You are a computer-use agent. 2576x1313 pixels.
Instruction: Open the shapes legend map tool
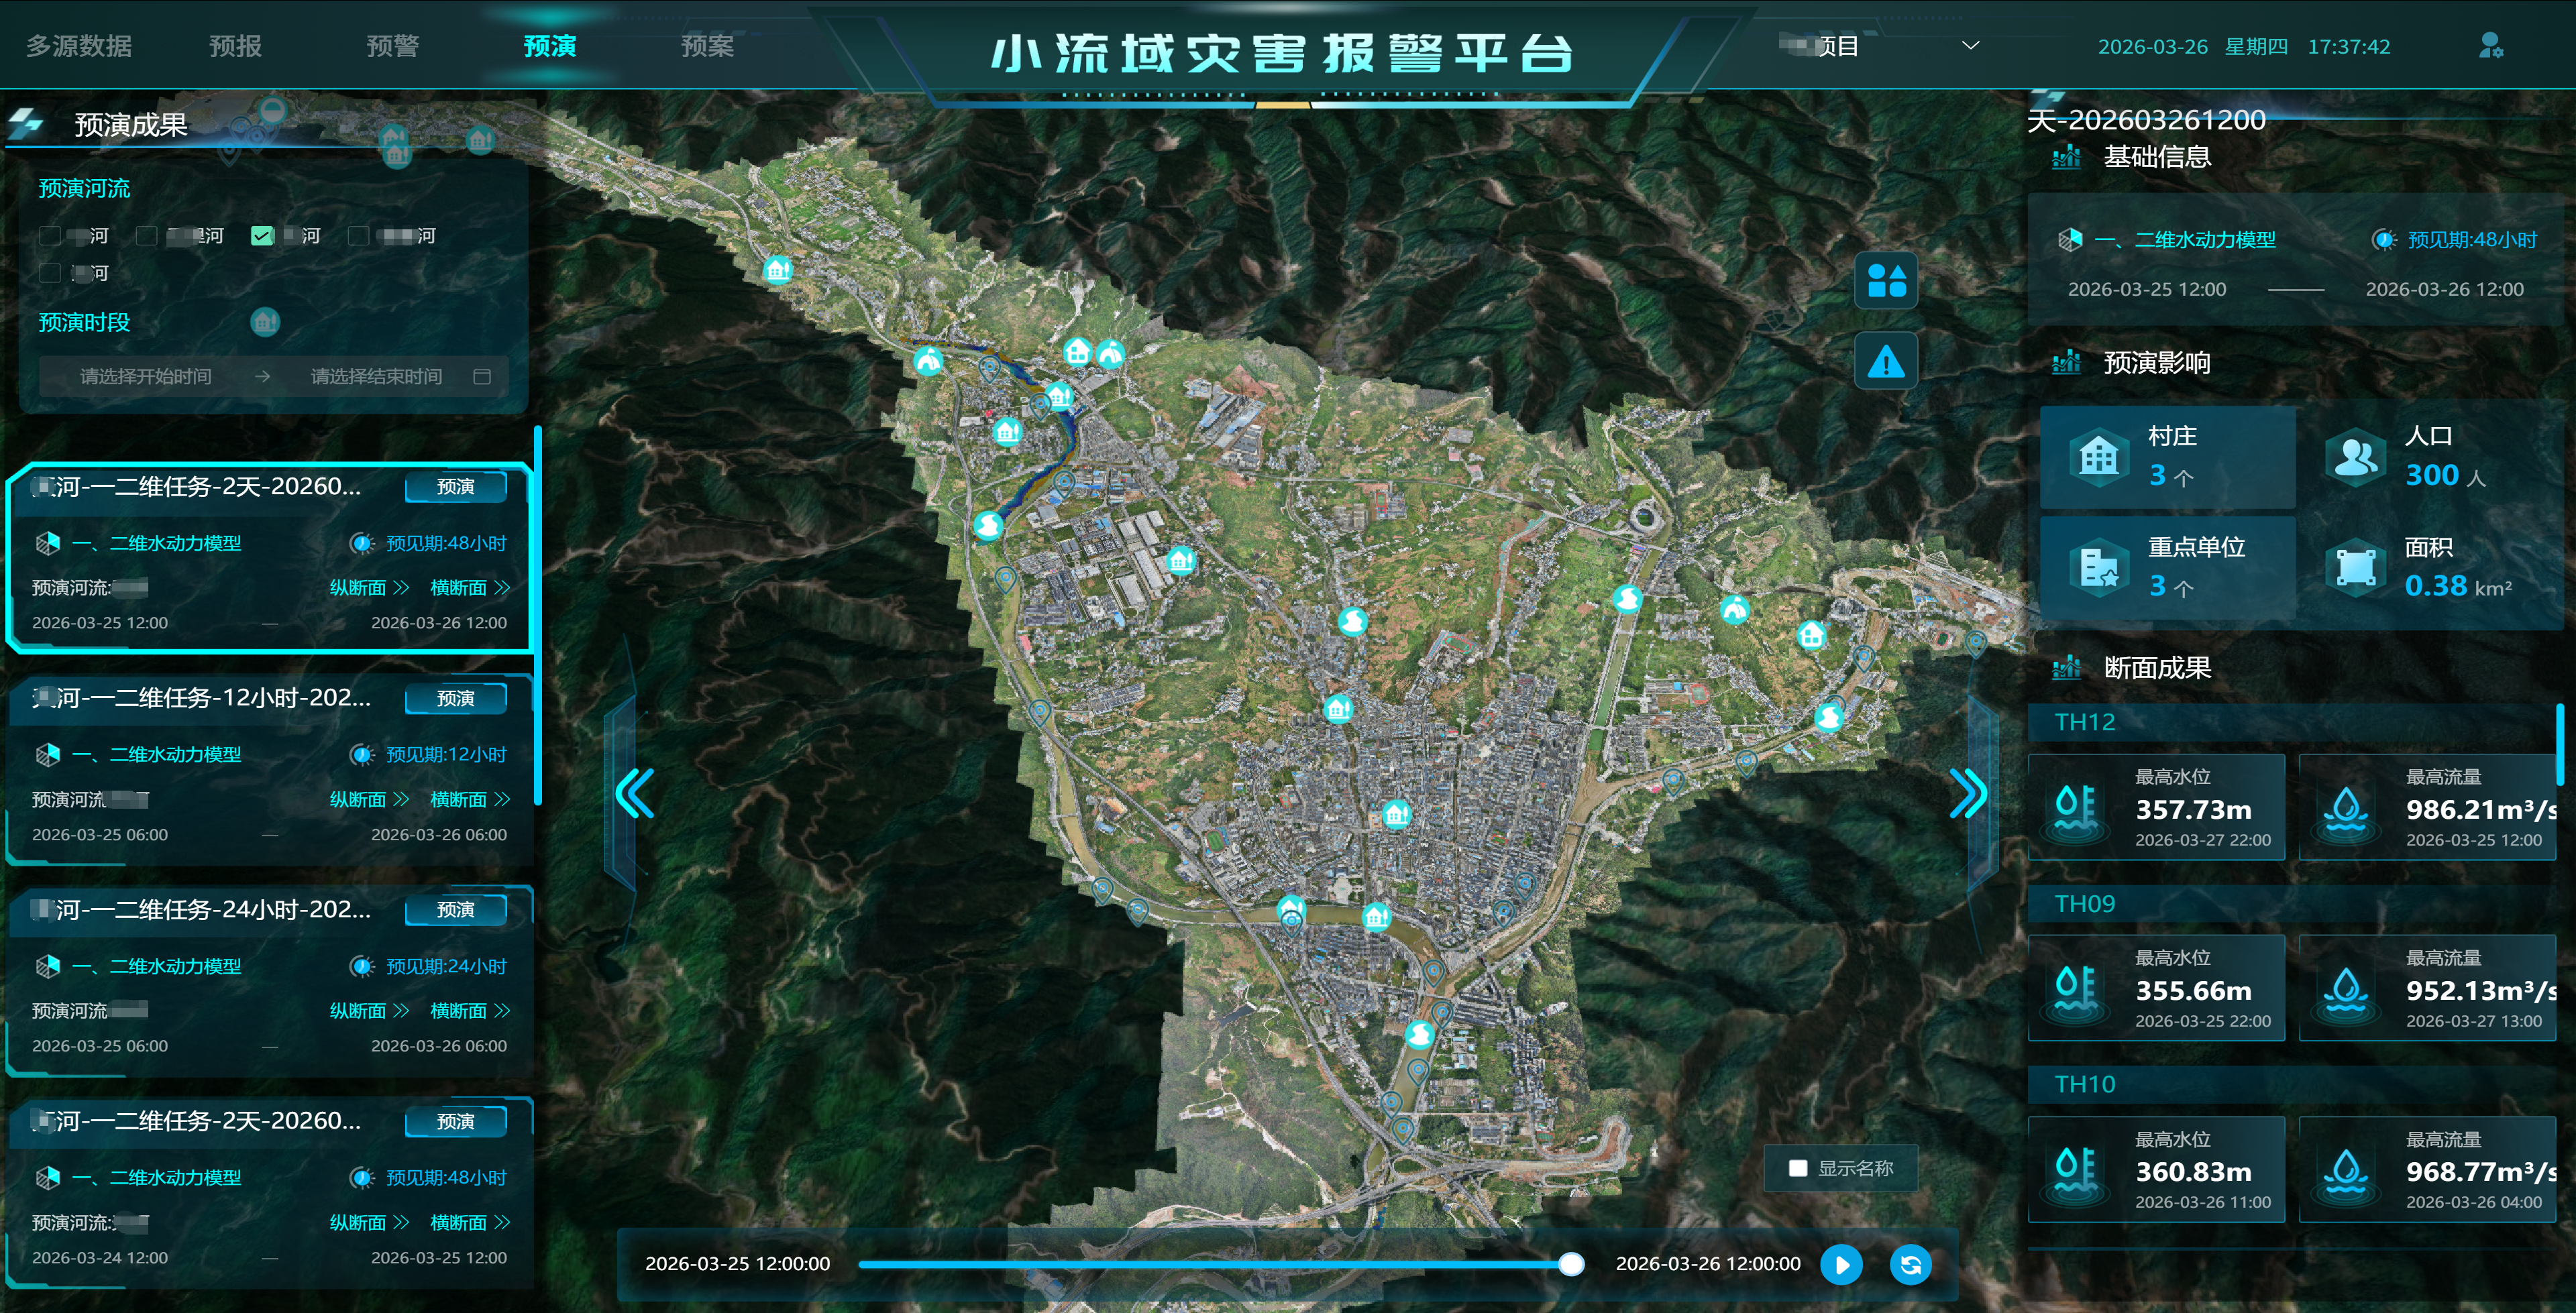pyautogui.click(x=1886, y=281)
